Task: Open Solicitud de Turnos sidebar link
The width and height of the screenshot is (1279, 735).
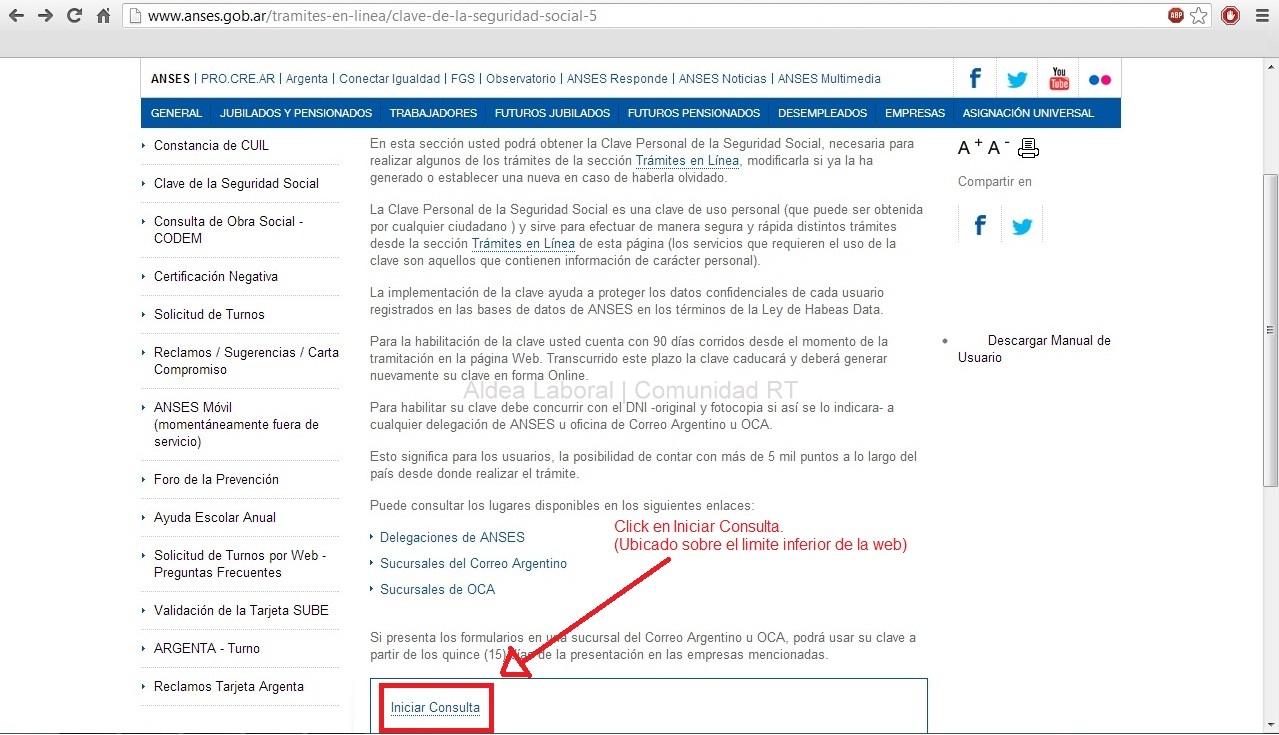Action: click(209, 314)
